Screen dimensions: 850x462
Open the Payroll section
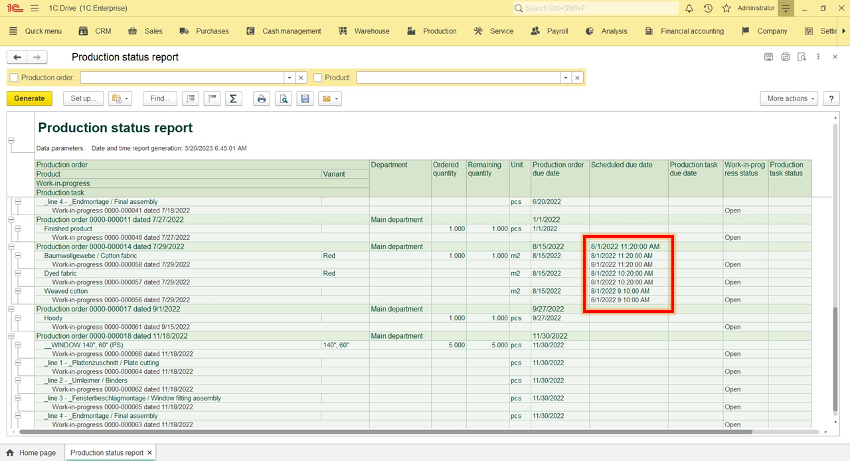[x=550, y=31]
